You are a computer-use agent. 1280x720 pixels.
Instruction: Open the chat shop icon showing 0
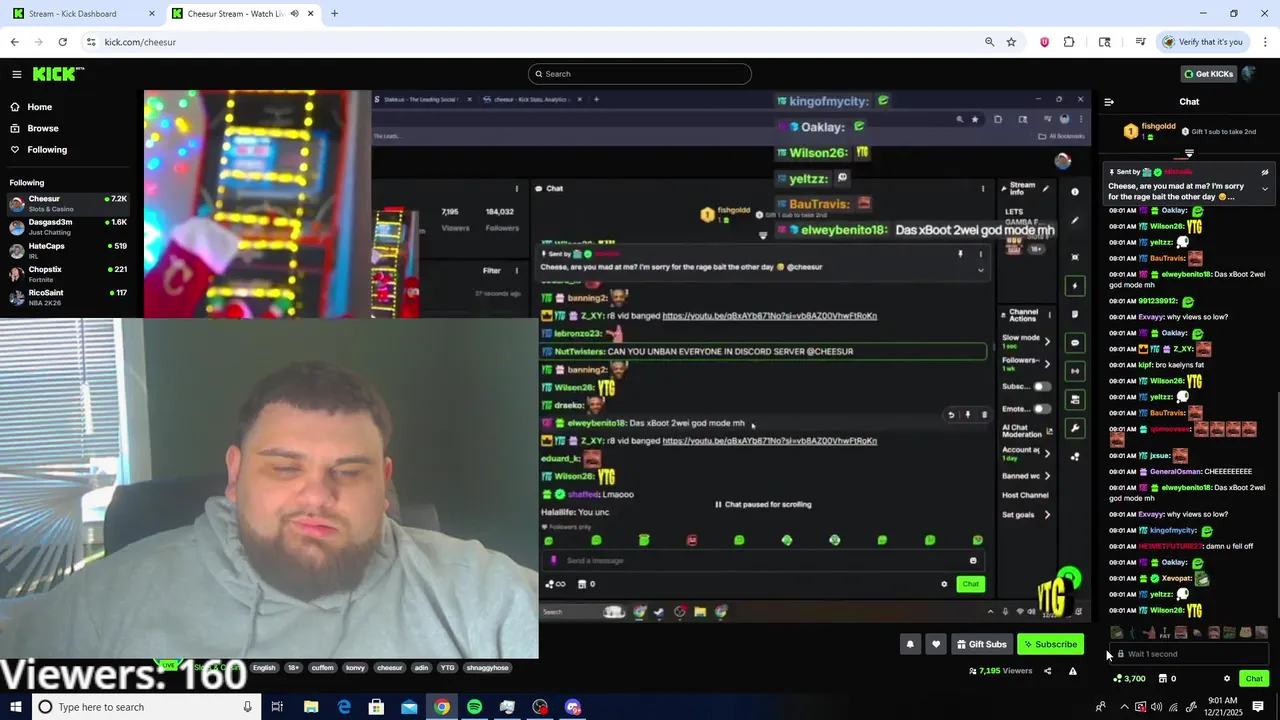pos(1168,679)
